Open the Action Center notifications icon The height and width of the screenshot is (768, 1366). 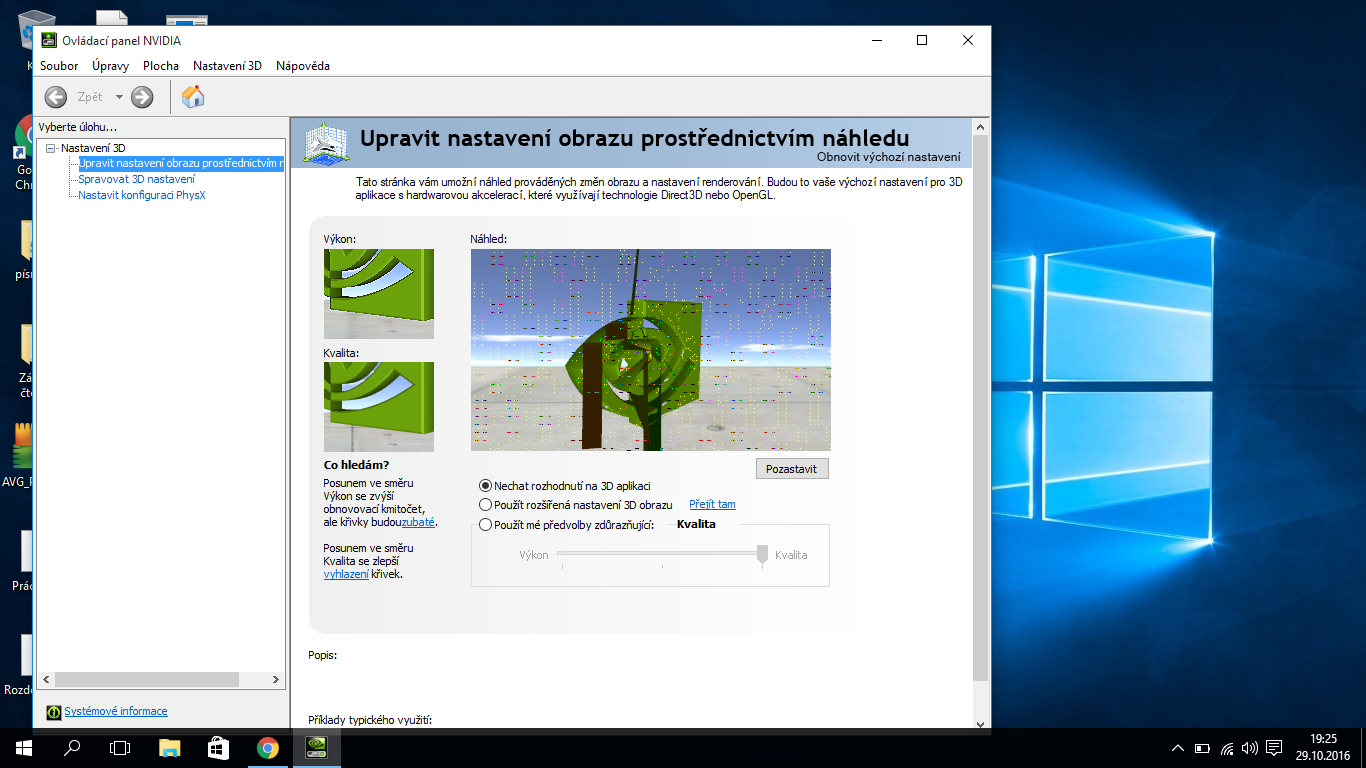tap(1274, 748)
